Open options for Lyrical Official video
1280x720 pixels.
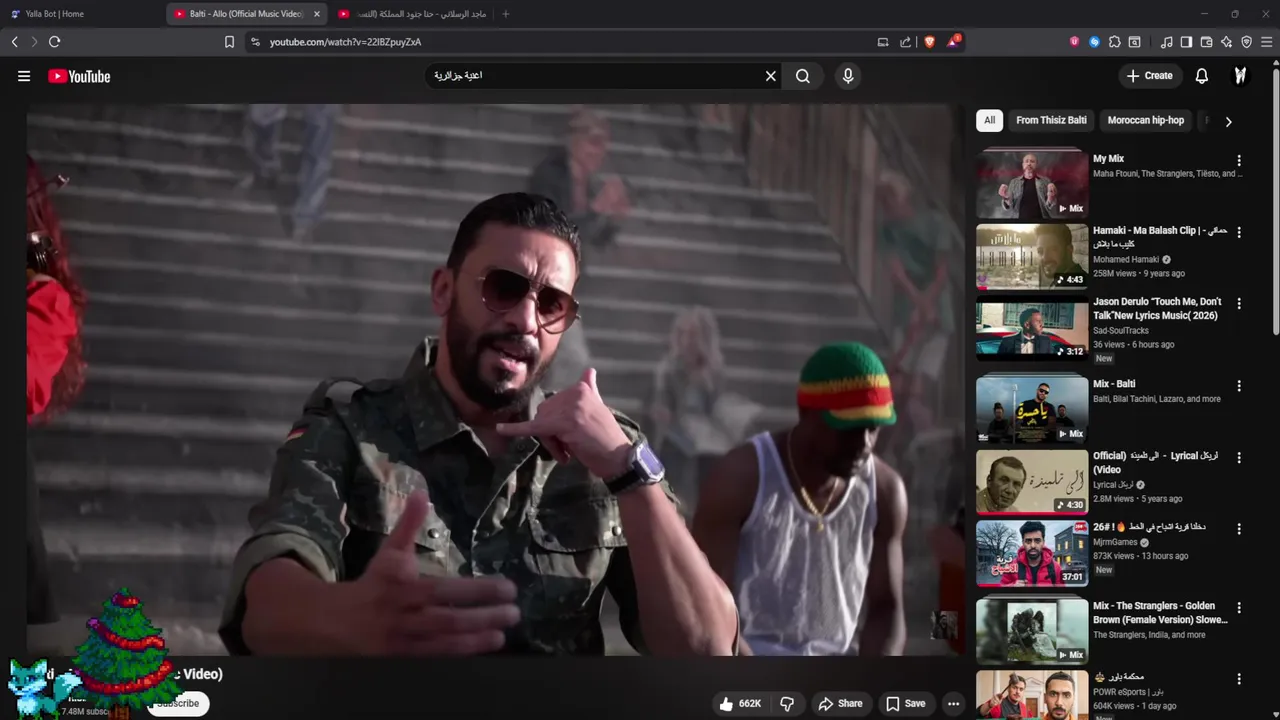point(1239,458)
